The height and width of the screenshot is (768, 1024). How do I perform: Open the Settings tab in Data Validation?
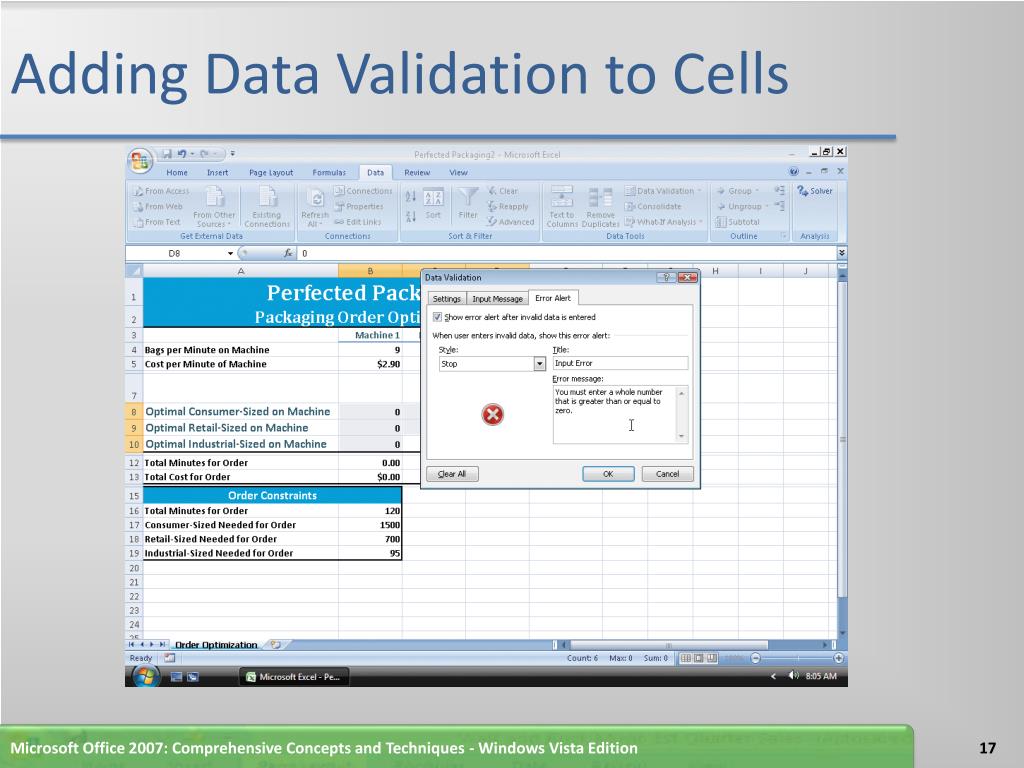click(447, 298)
